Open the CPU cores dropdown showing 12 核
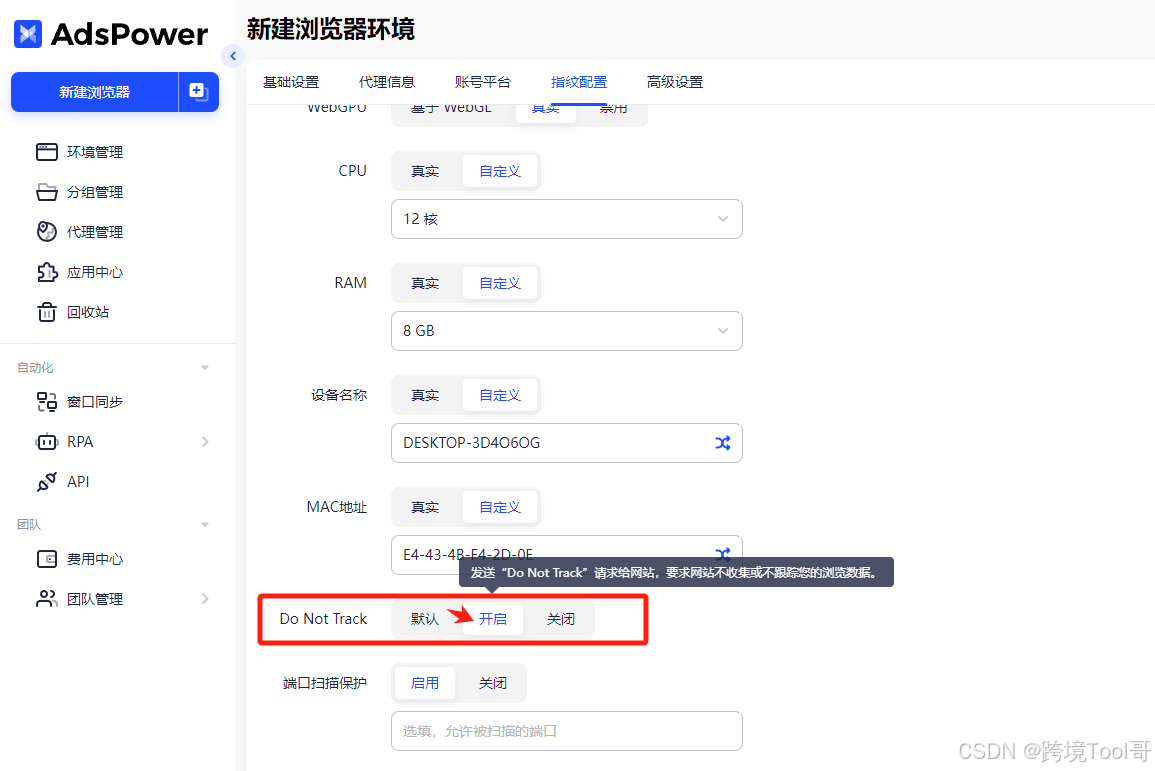The image size is (1155, 771). [x=566, y=219]
